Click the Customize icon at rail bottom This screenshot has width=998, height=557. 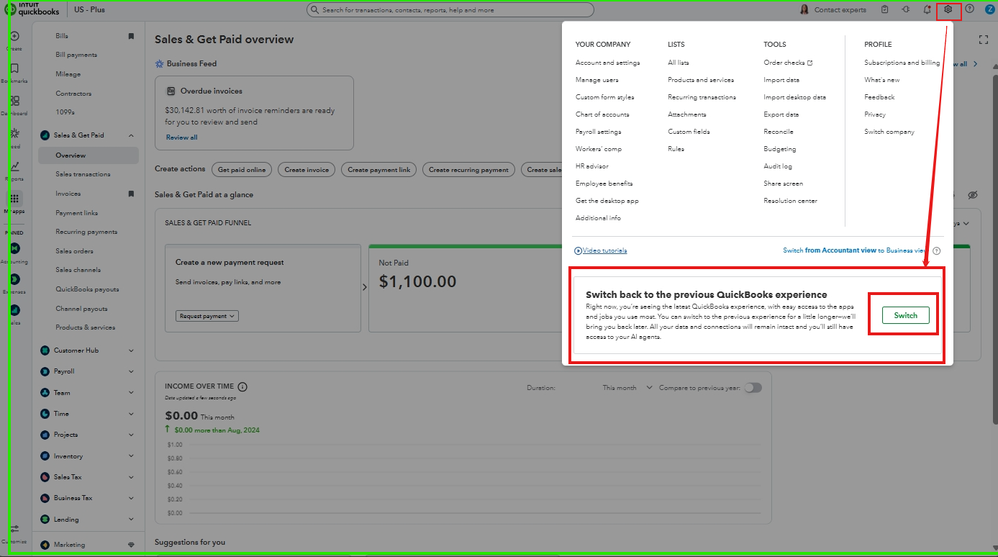click(14, 529)
